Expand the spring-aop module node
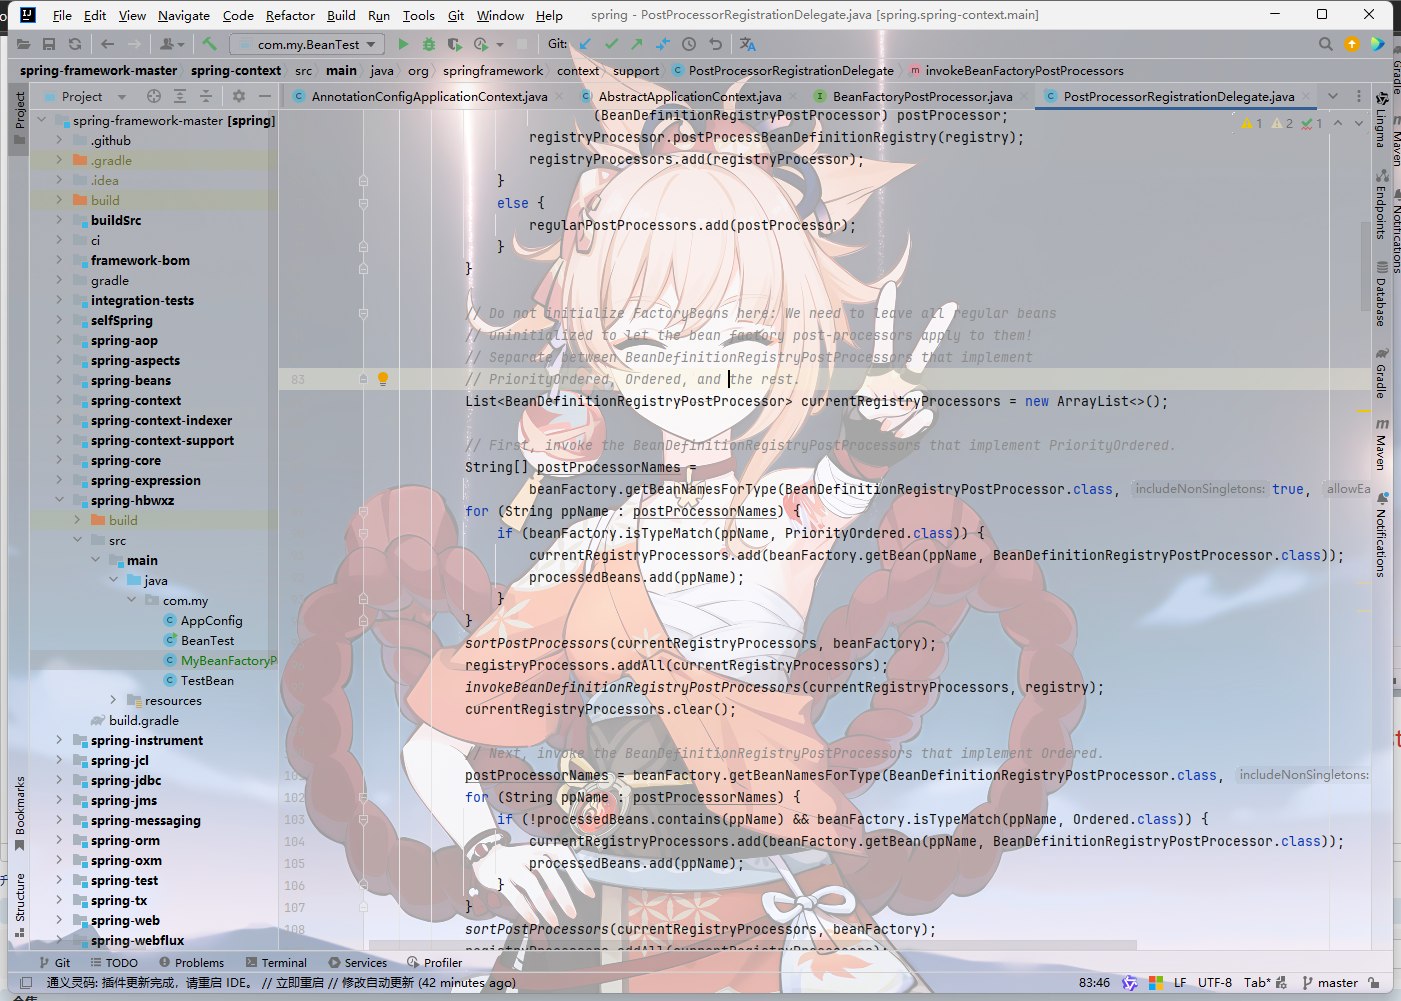This screenshot has width=1401, height=1001. (x=59, y=341)
